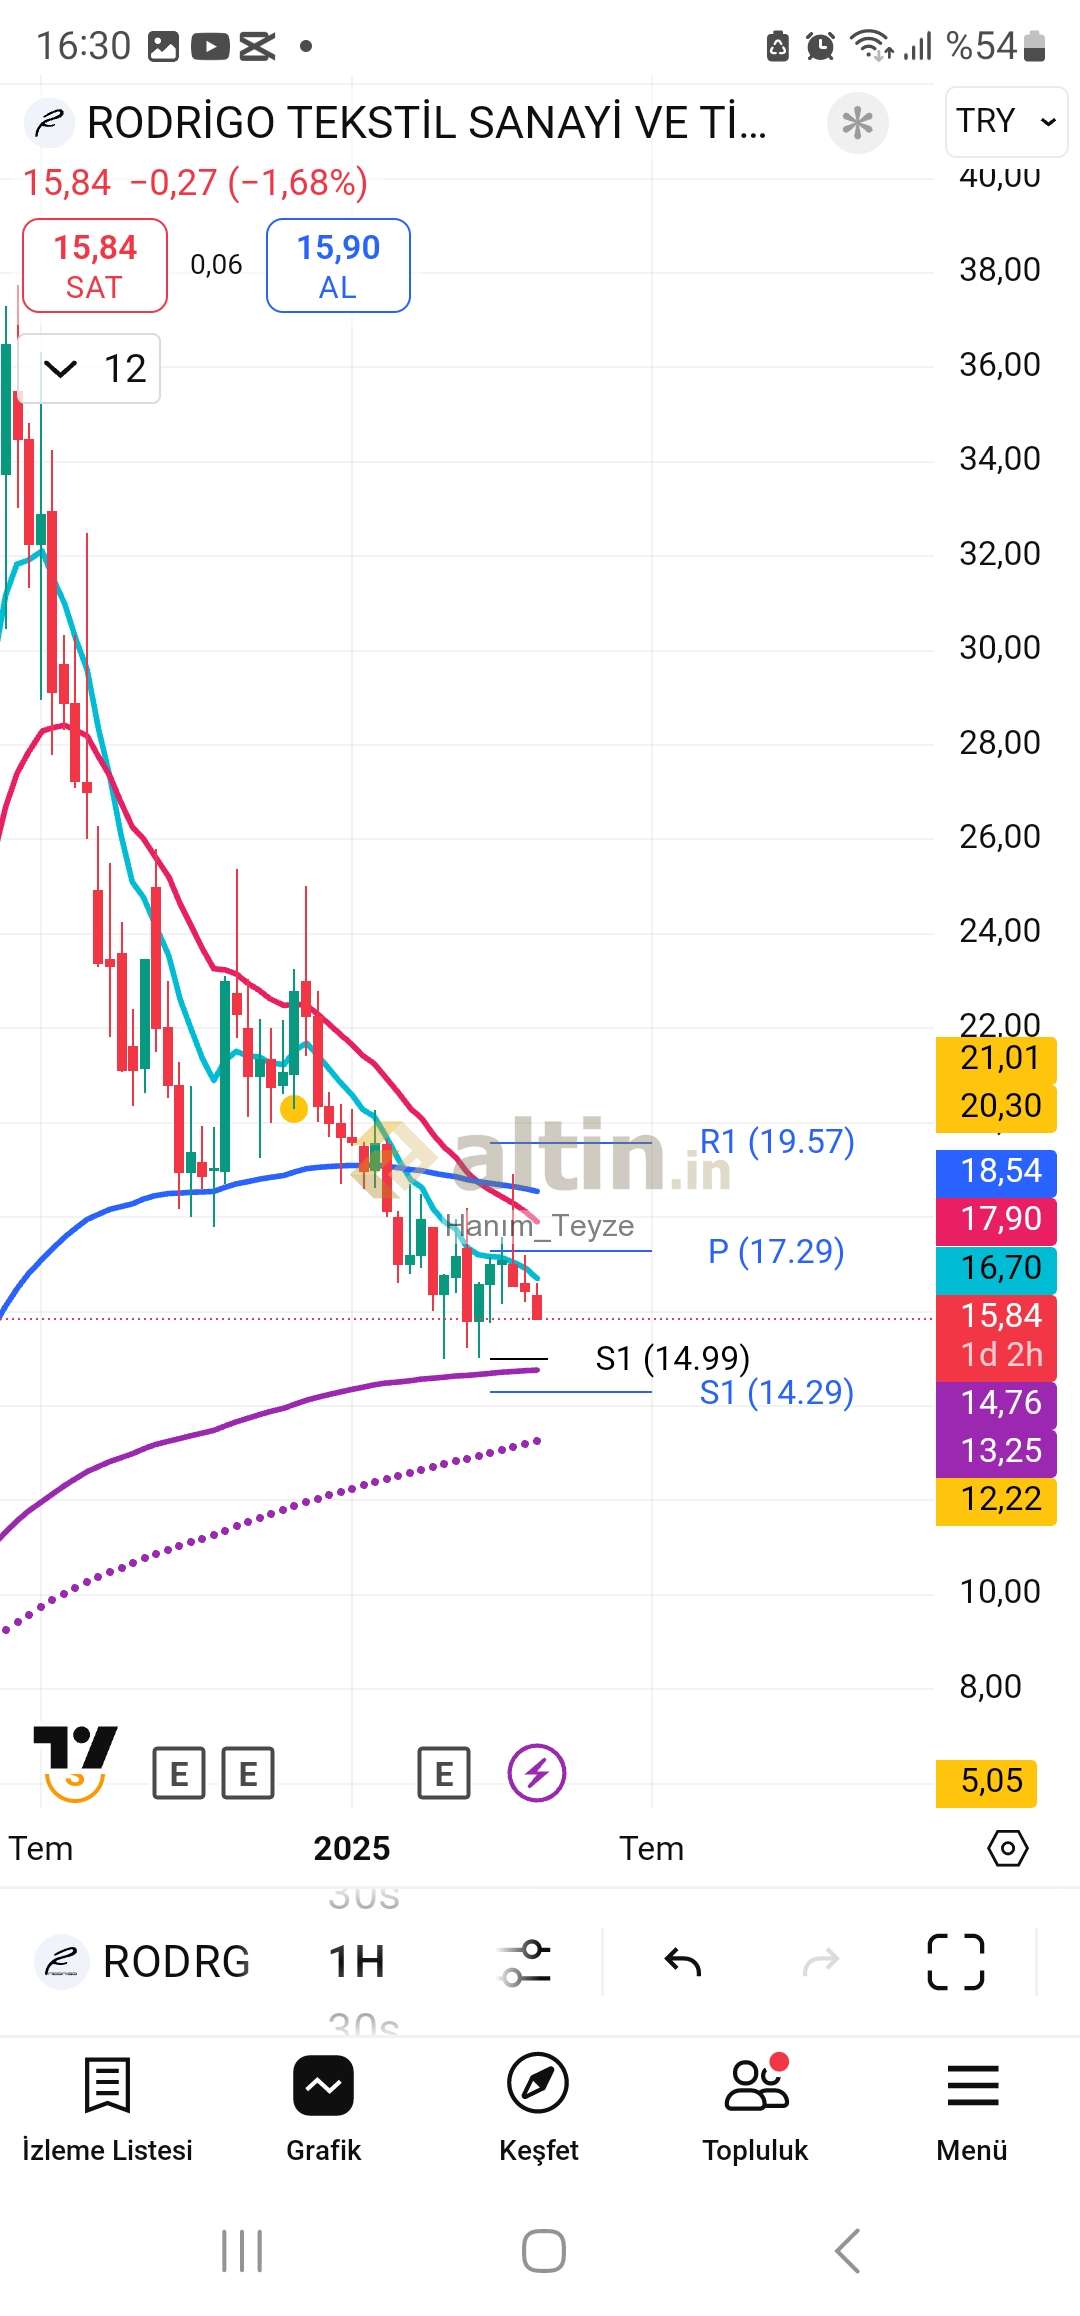
Task: Tap the 18,54 blue price label
Action: tap(997, 1171)
